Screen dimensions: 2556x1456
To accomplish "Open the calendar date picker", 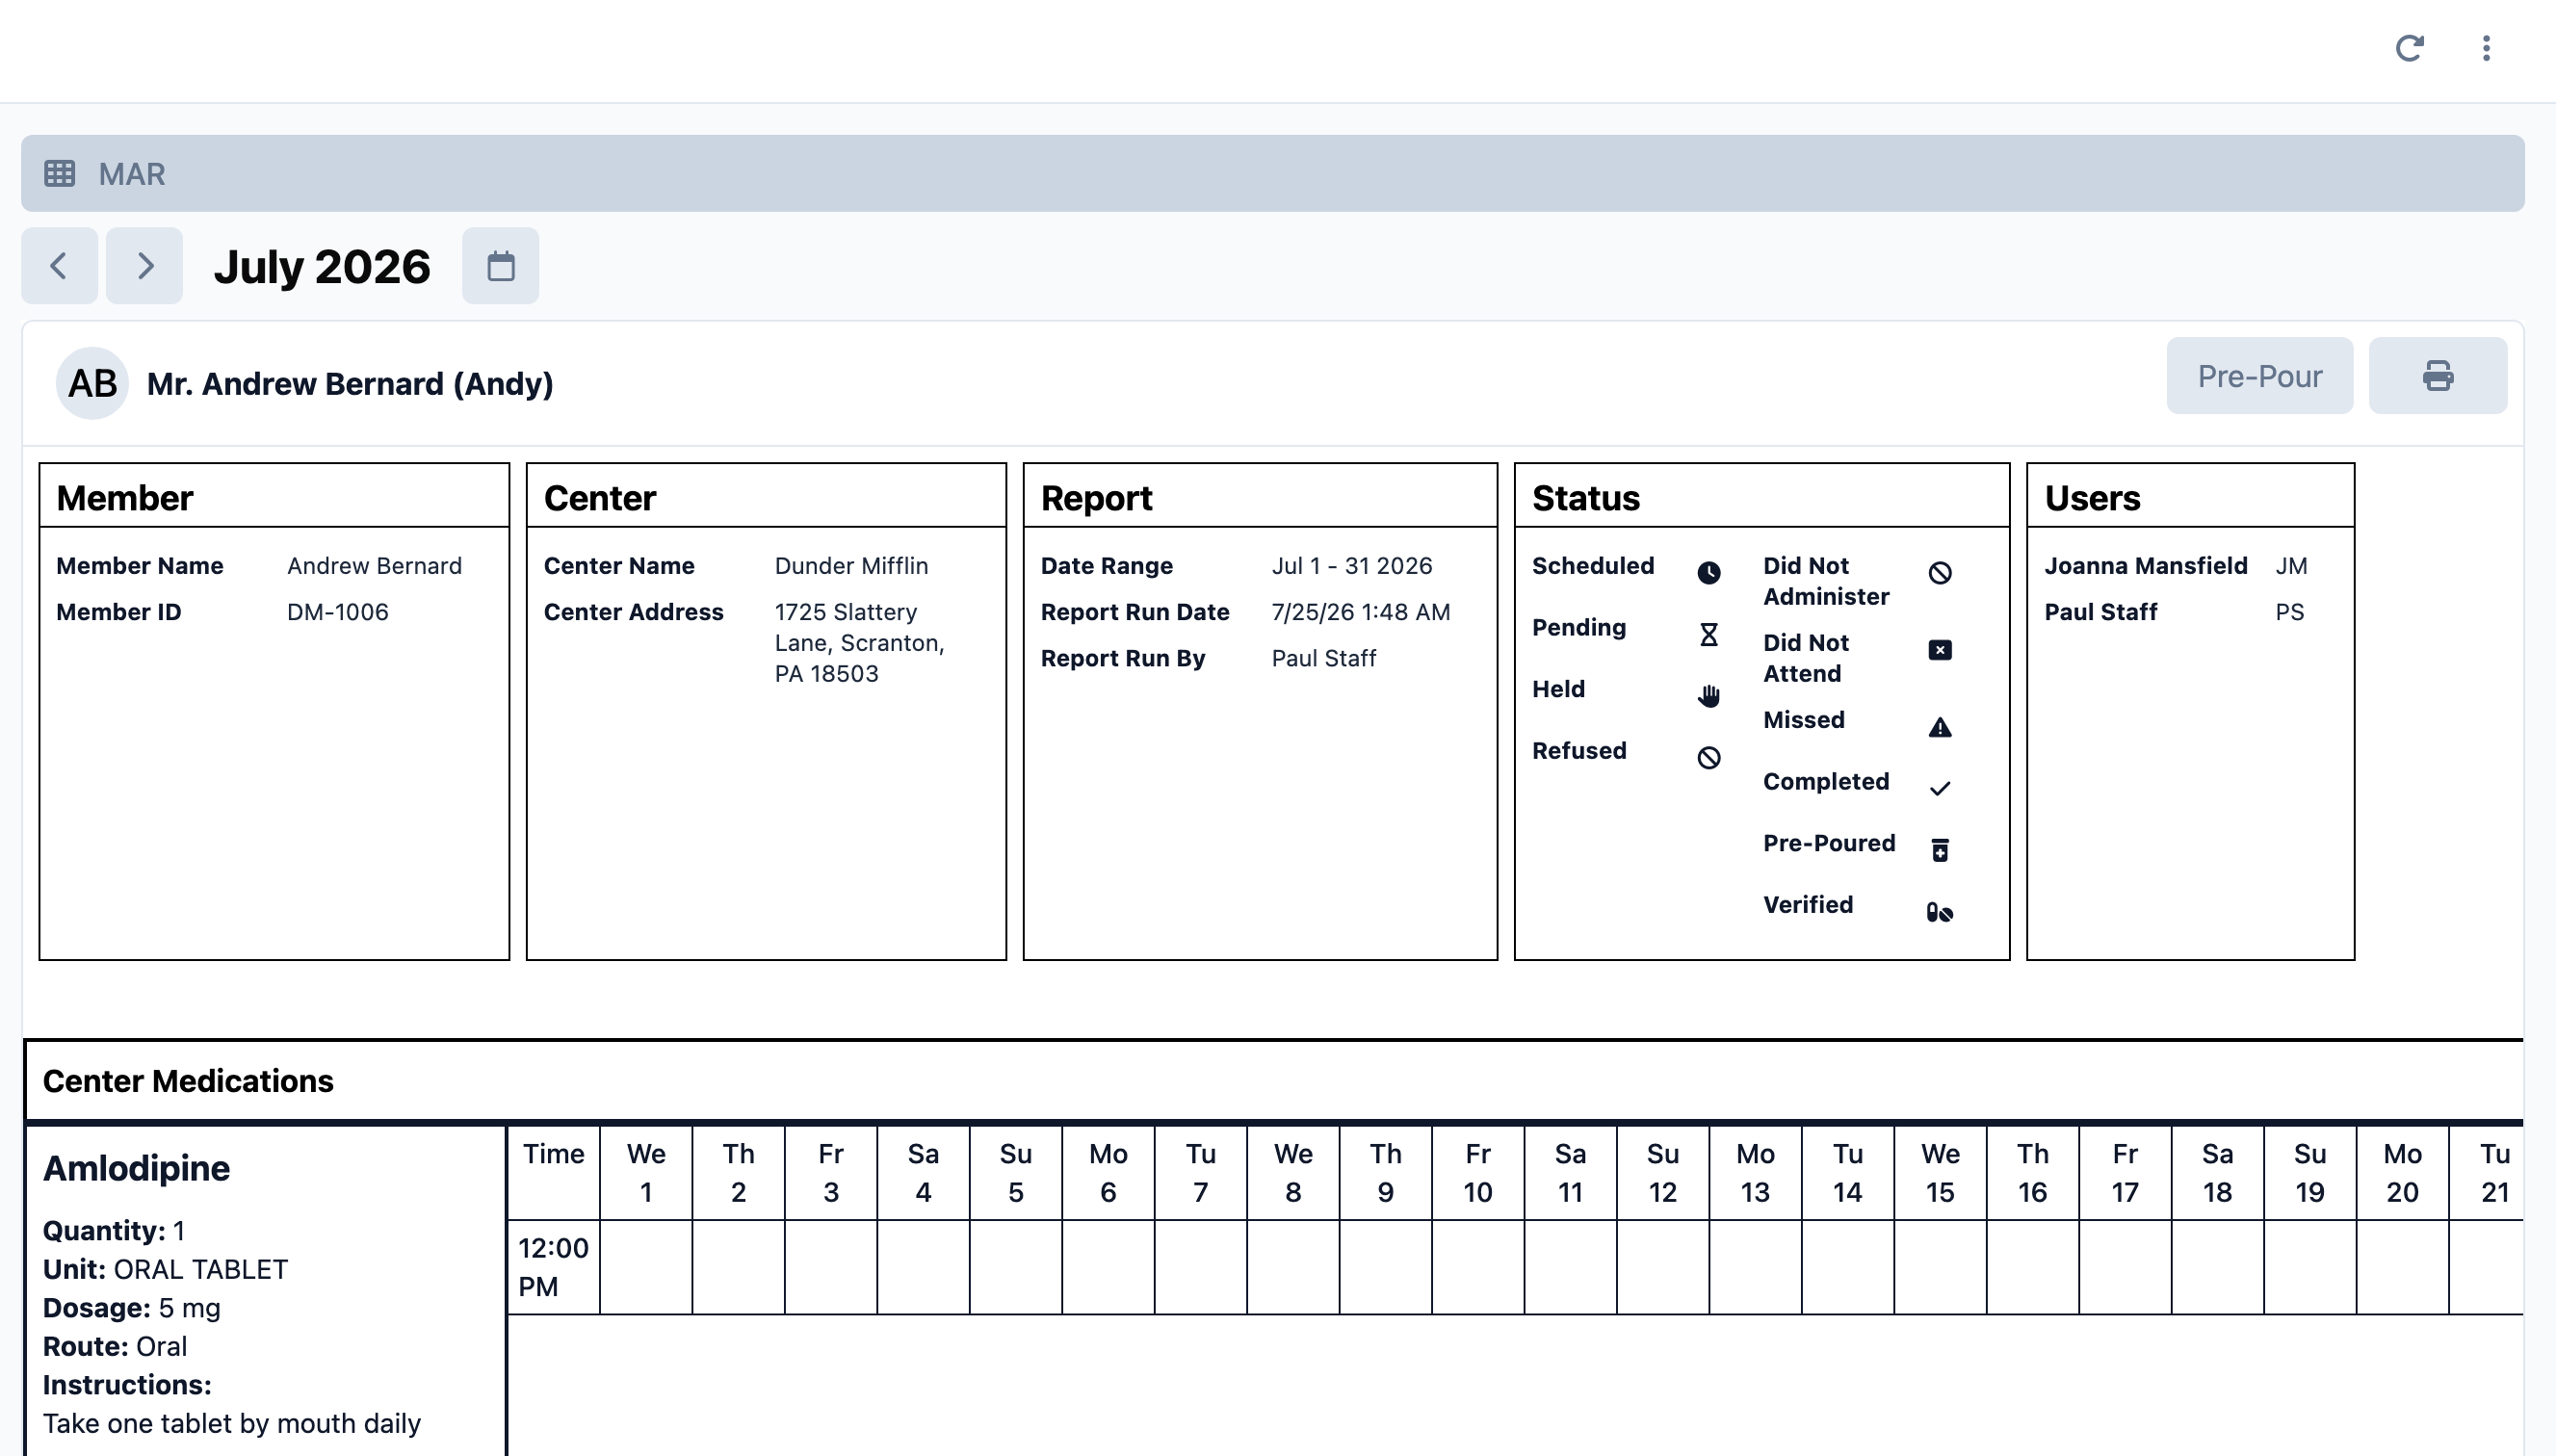I will click(500, 266).
